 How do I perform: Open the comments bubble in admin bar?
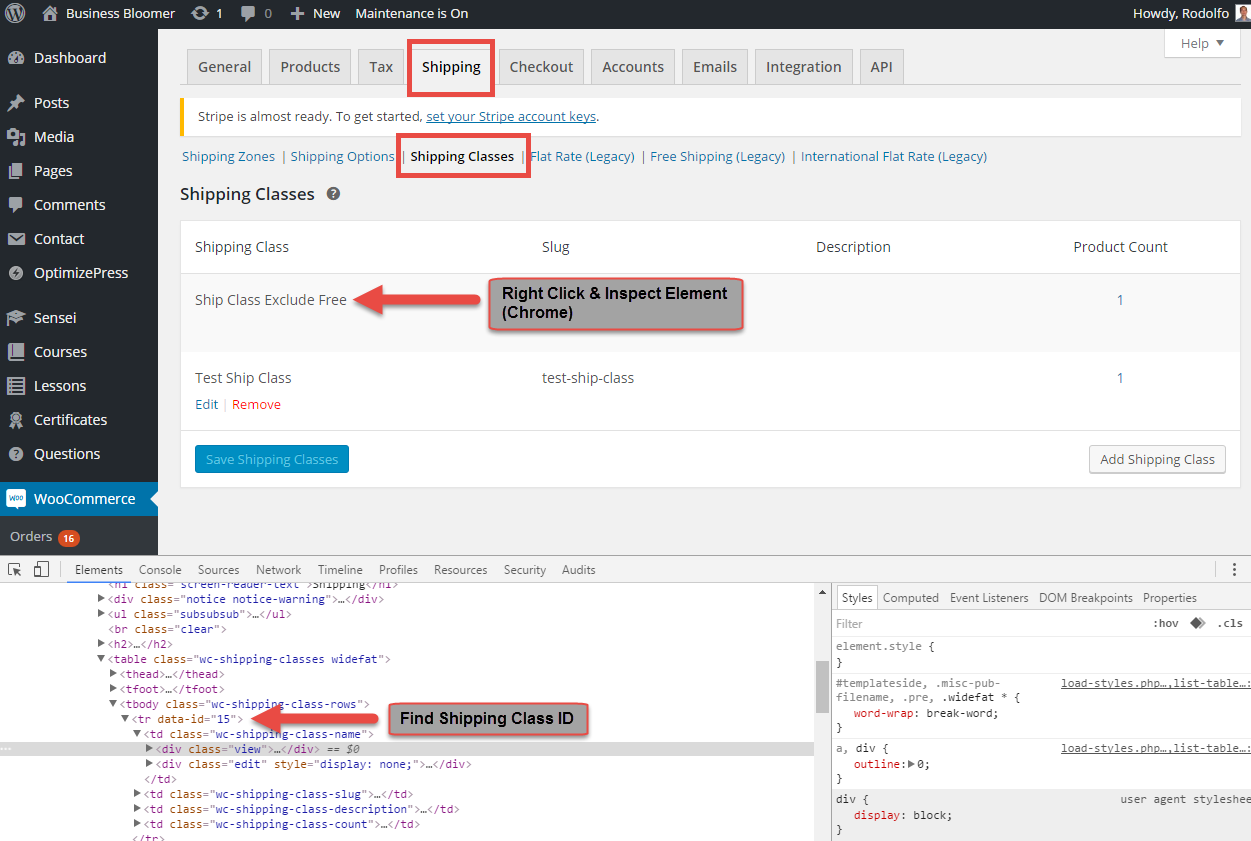pyautogui.click(x=256, y=13)
